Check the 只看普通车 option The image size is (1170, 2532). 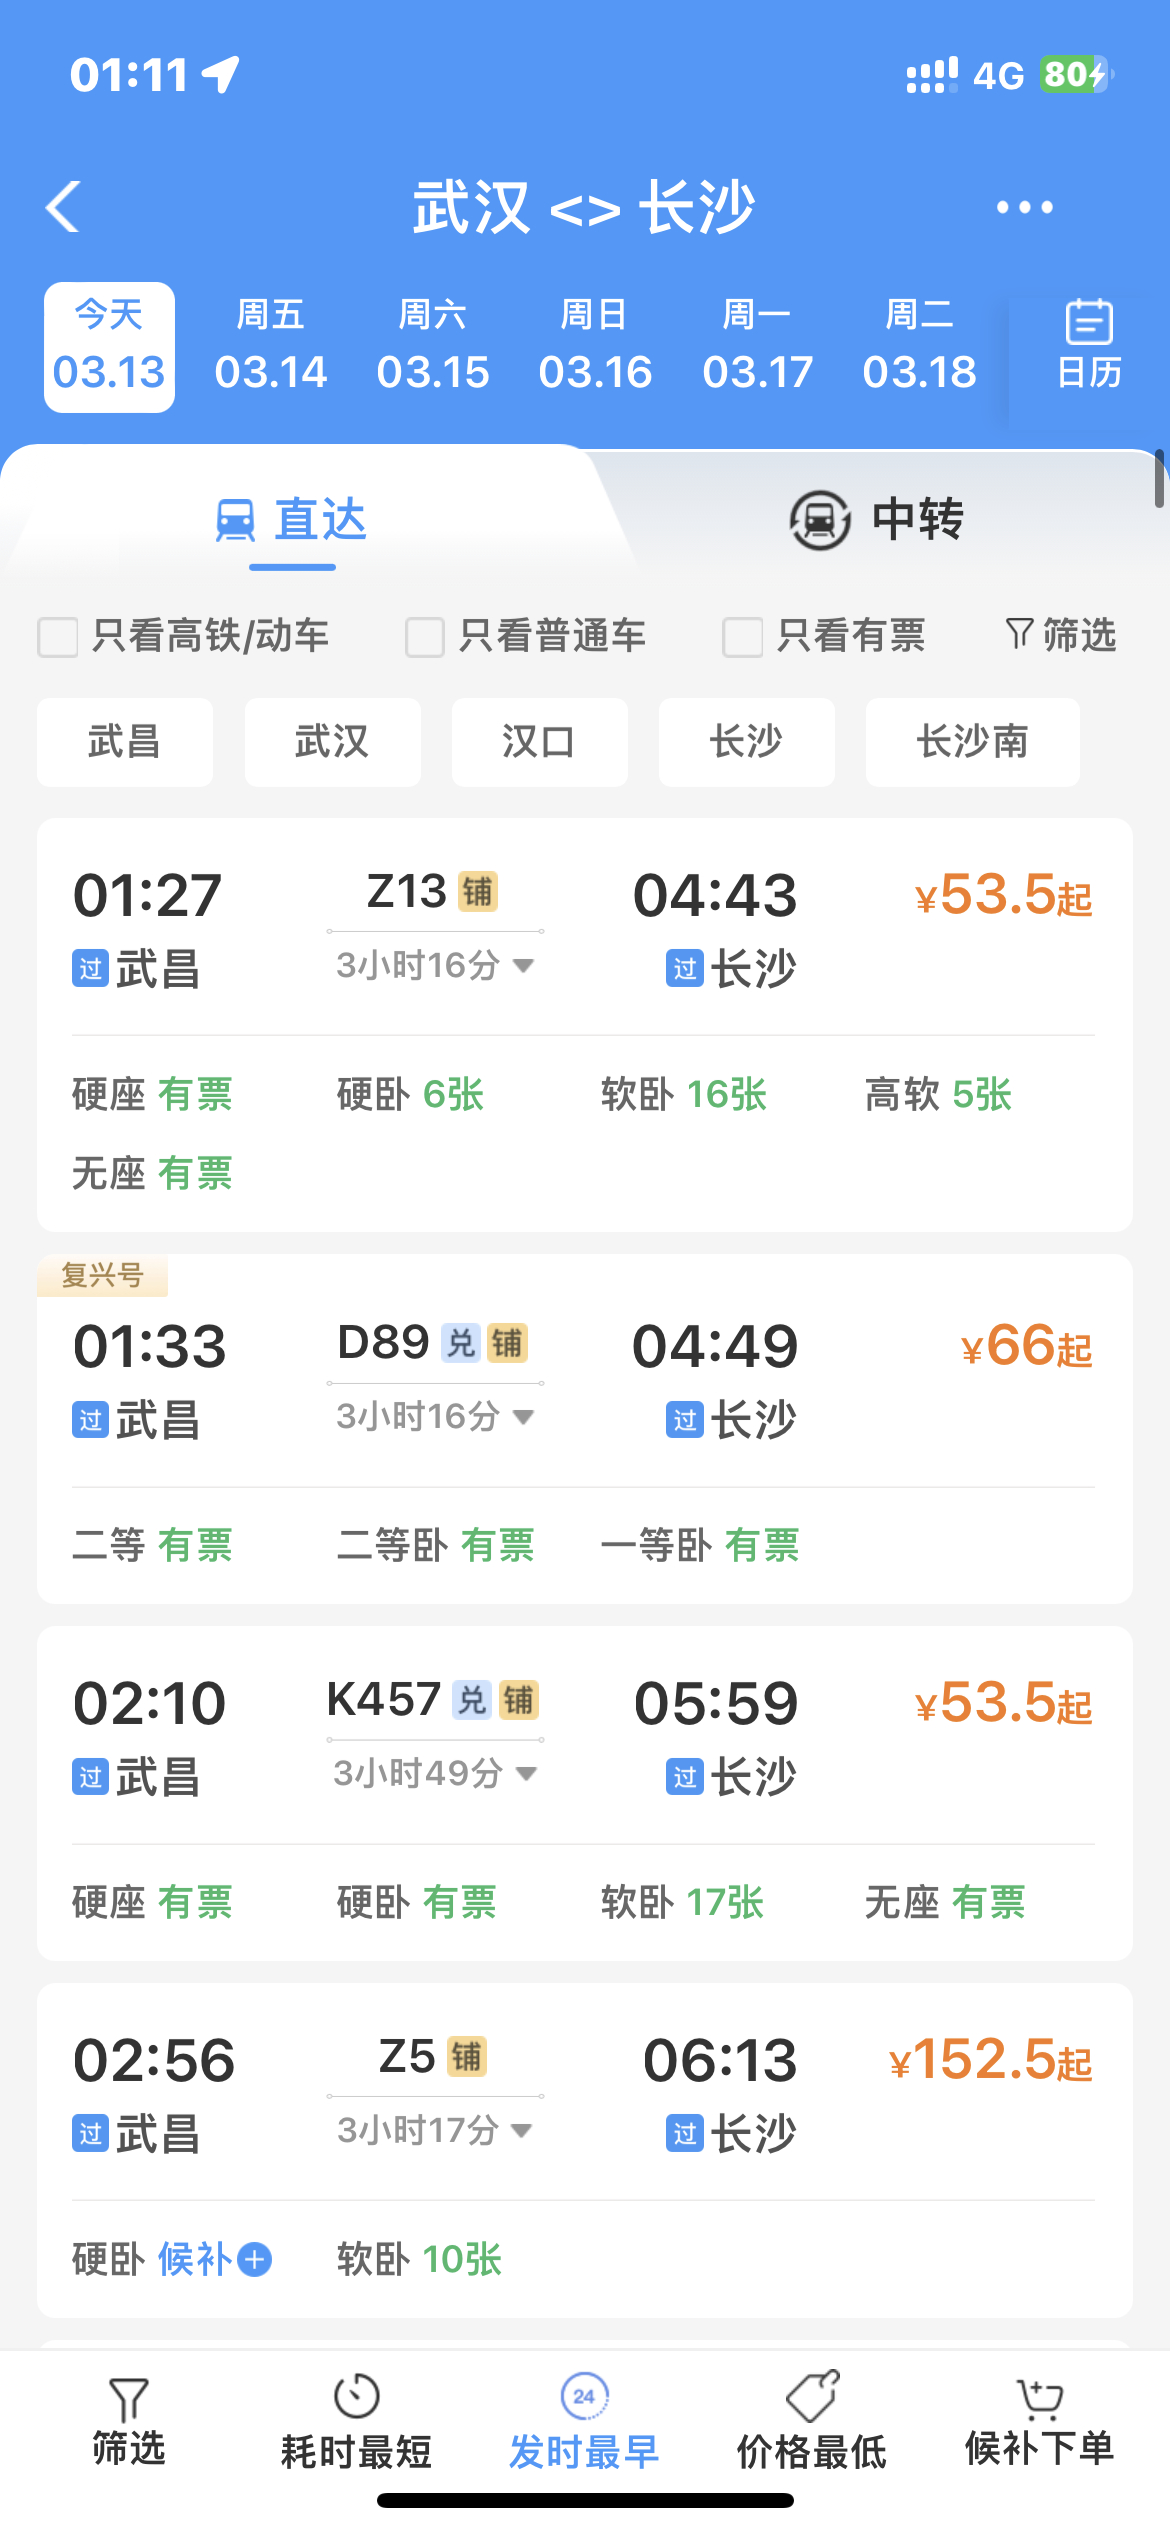pos(425,637)
